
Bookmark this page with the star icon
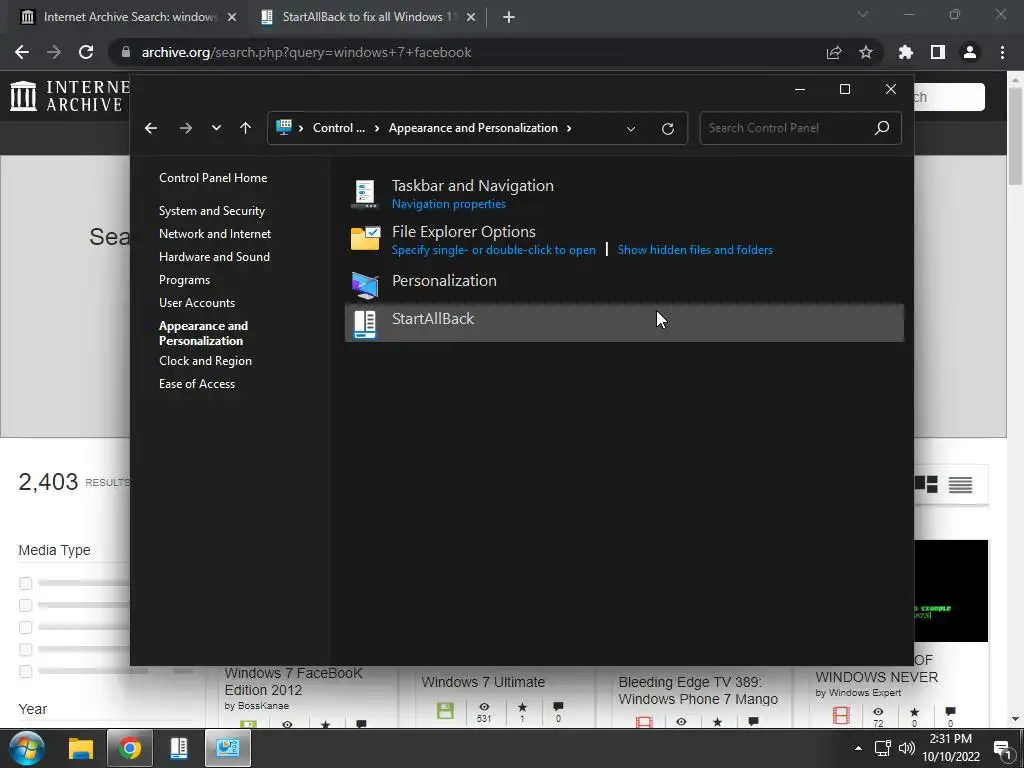pyautogui.click(x=866, y=52)
